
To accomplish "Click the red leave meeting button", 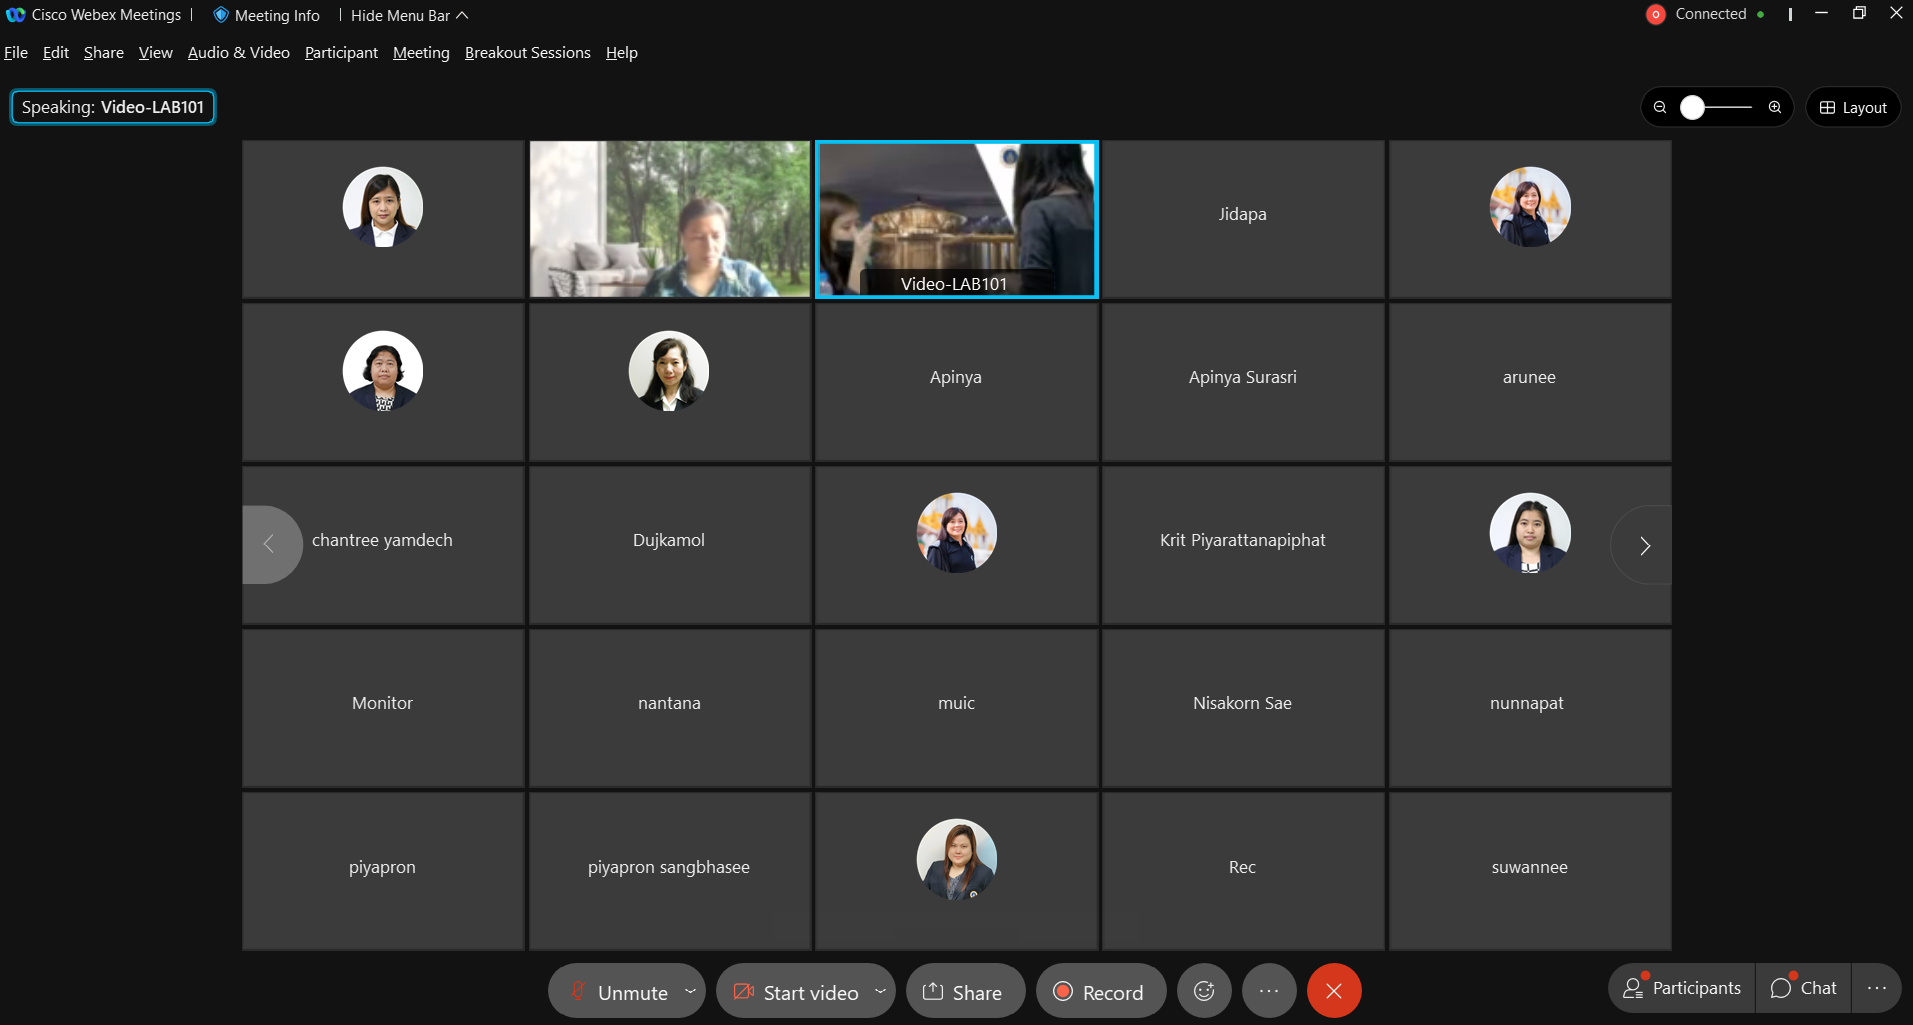I will tap(1334, 991).
